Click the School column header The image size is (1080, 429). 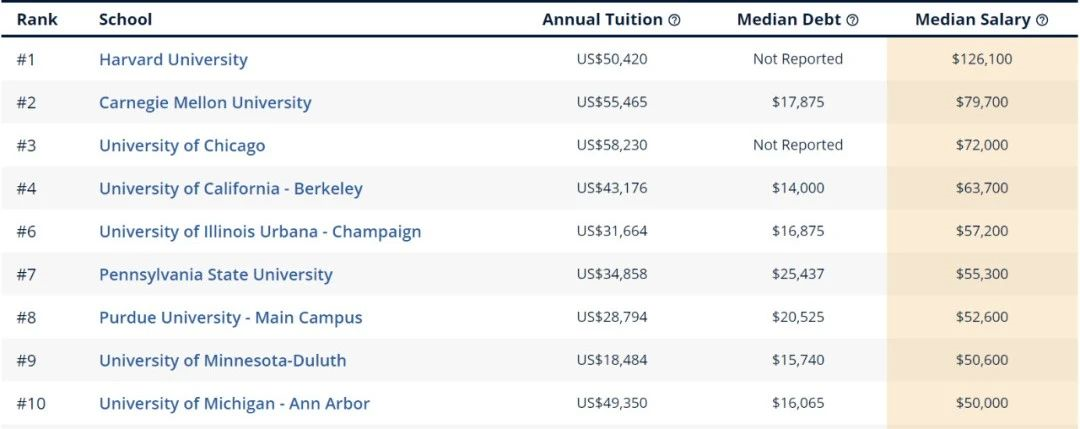point(125,20)
